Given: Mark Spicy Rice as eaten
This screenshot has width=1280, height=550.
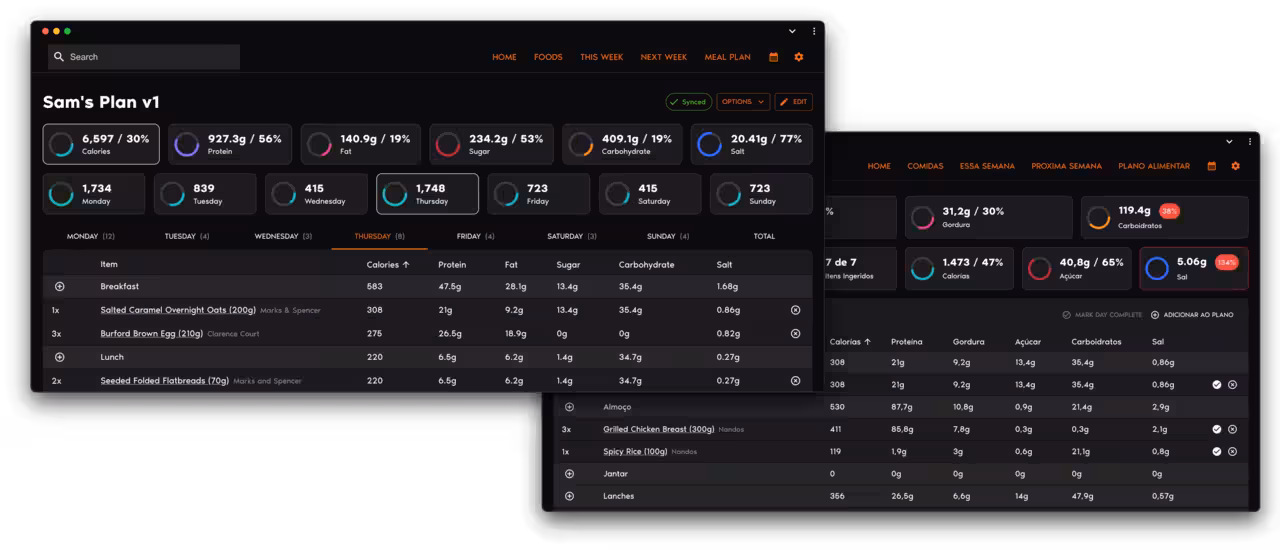Looking at the screenshot, I should (1217, 451).
